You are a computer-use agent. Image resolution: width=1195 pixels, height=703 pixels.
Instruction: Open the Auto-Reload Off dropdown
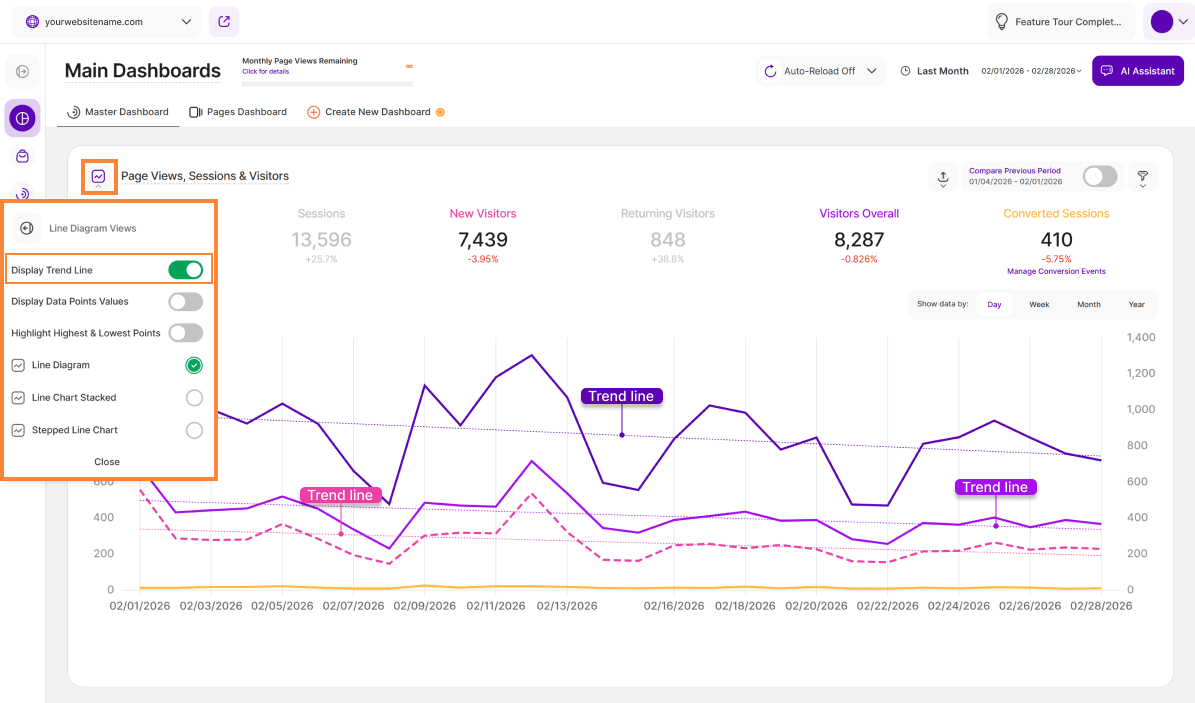820,71
